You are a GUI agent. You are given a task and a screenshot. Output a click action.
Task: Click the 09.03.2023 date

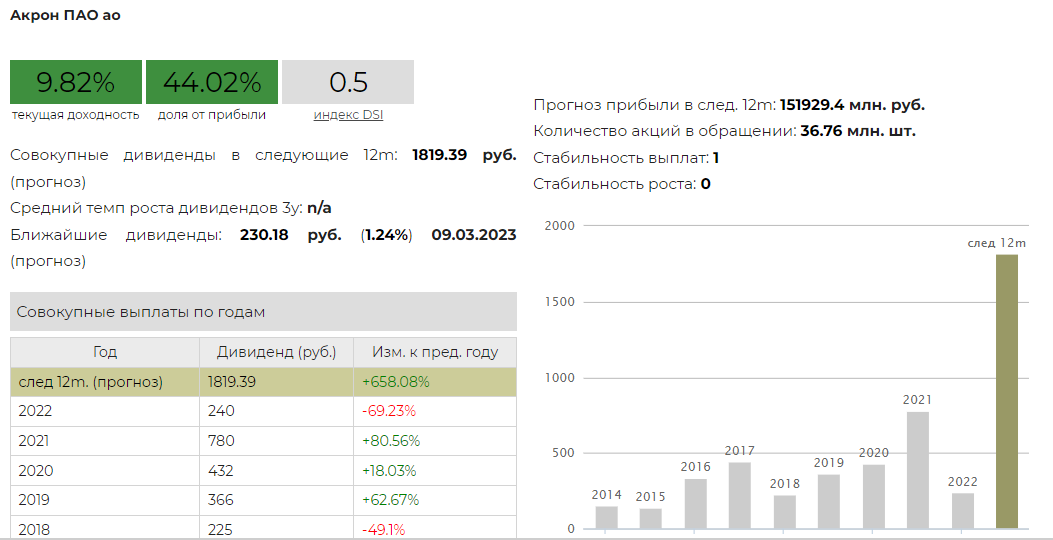coord(473,235)
